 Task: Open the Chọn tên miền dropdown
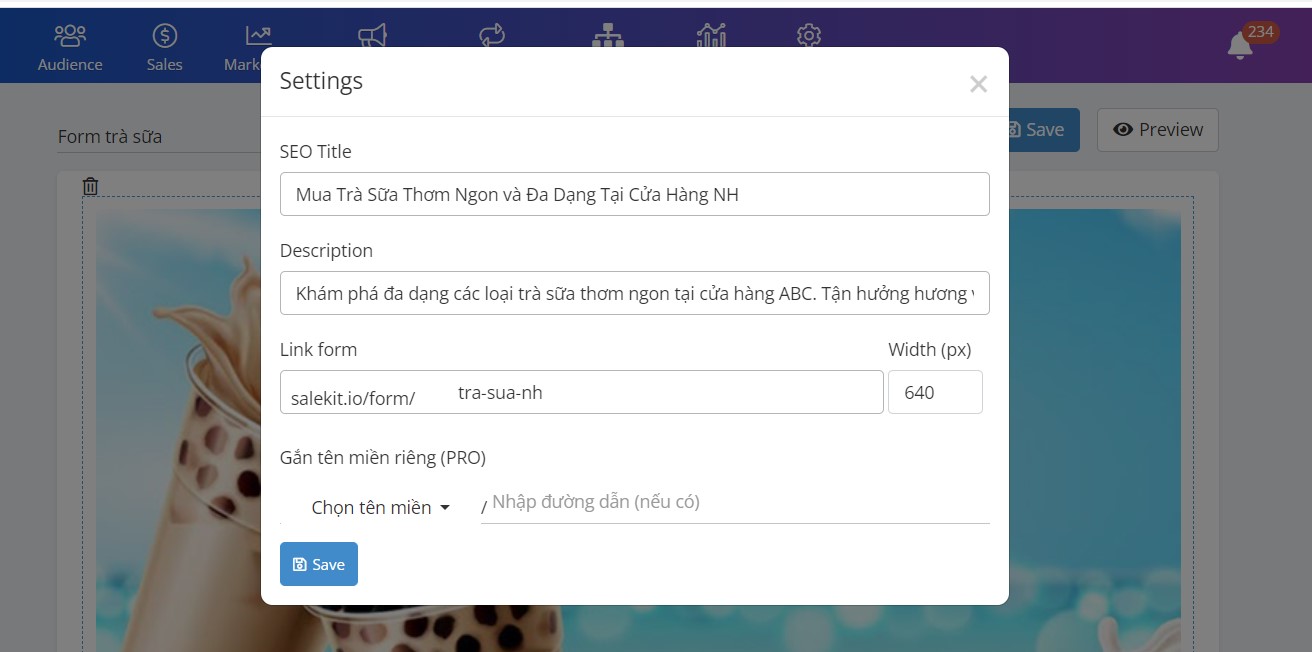pos(380,507)
